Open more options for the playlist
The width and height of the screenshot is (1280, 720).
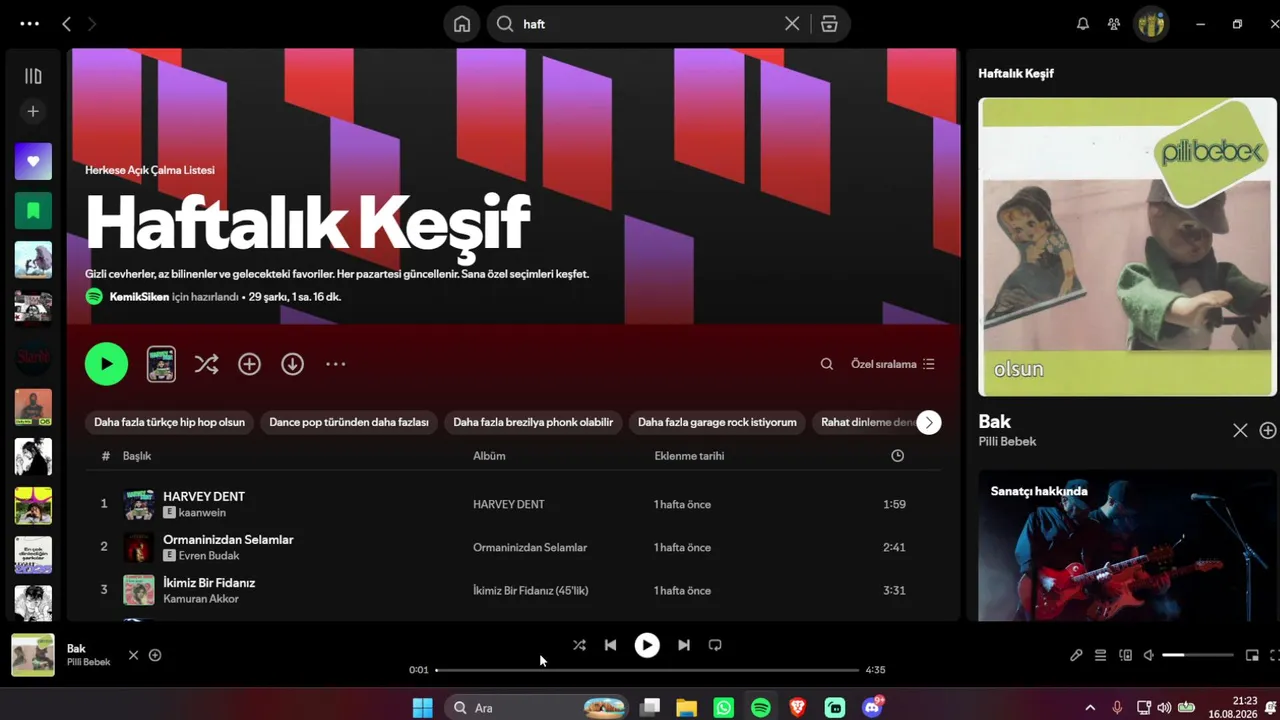pyautogui.click(x=336, y=364)
